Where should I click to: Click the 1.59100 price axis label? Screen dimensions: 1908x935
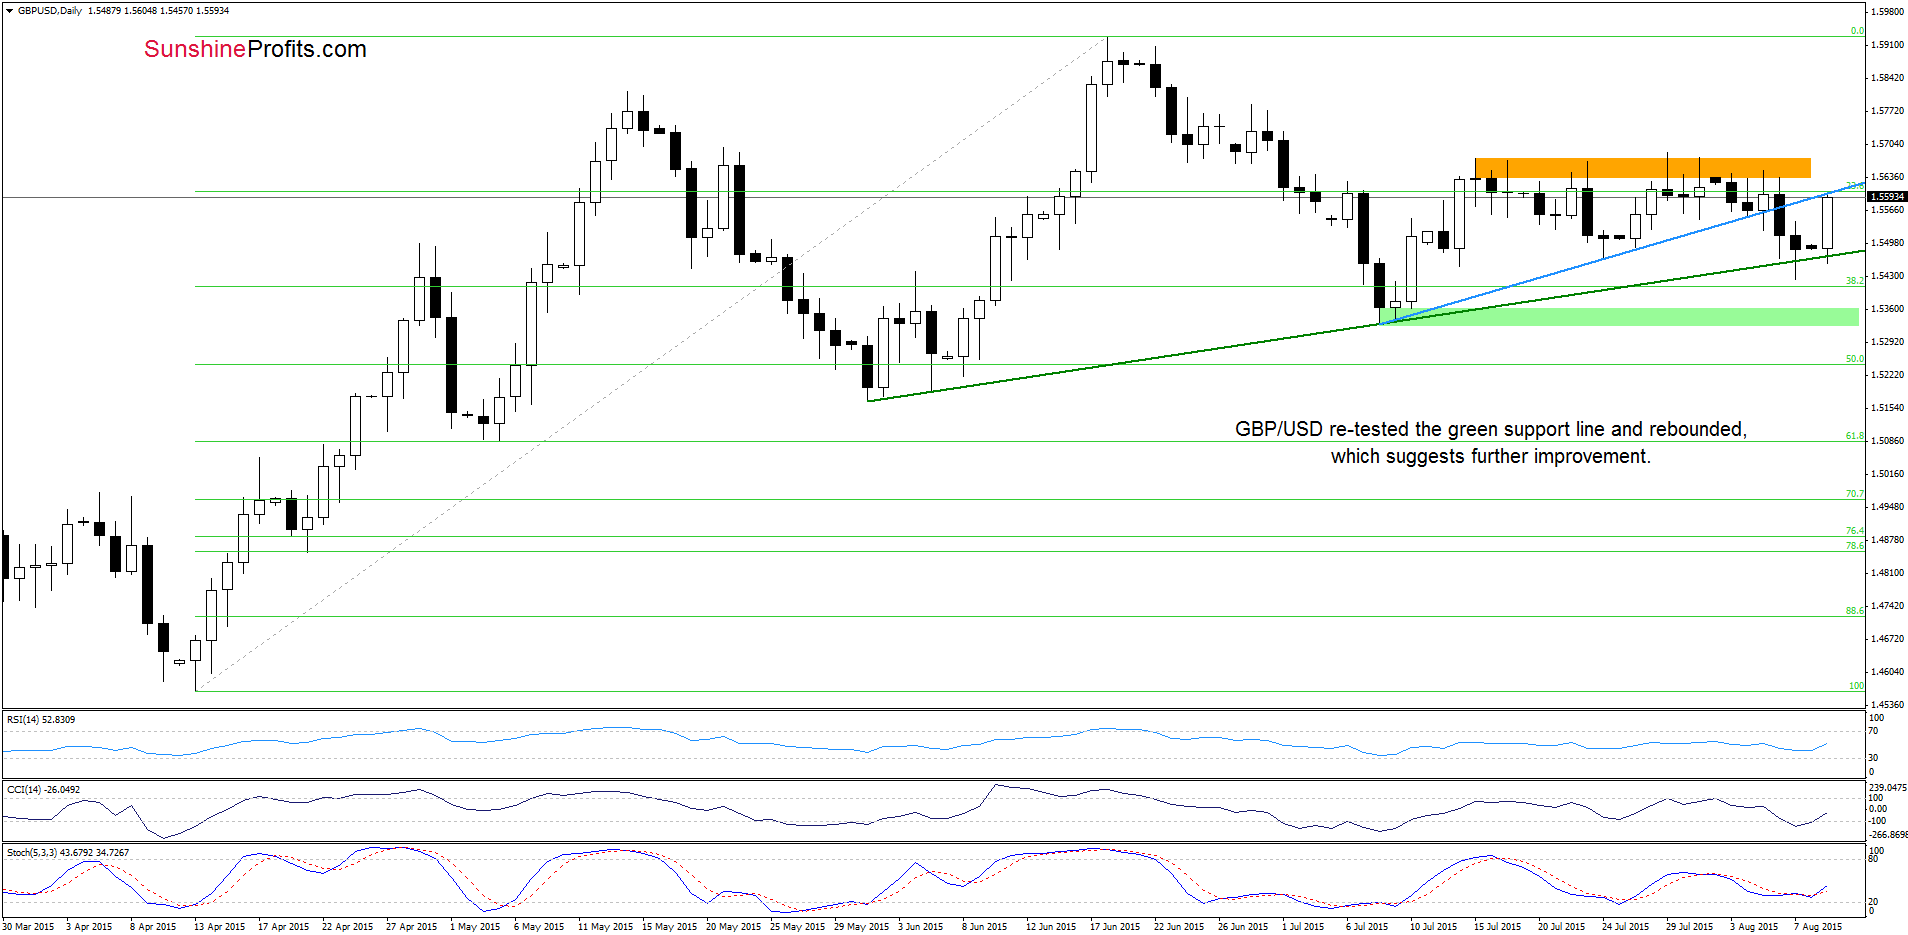(1887, 45)
